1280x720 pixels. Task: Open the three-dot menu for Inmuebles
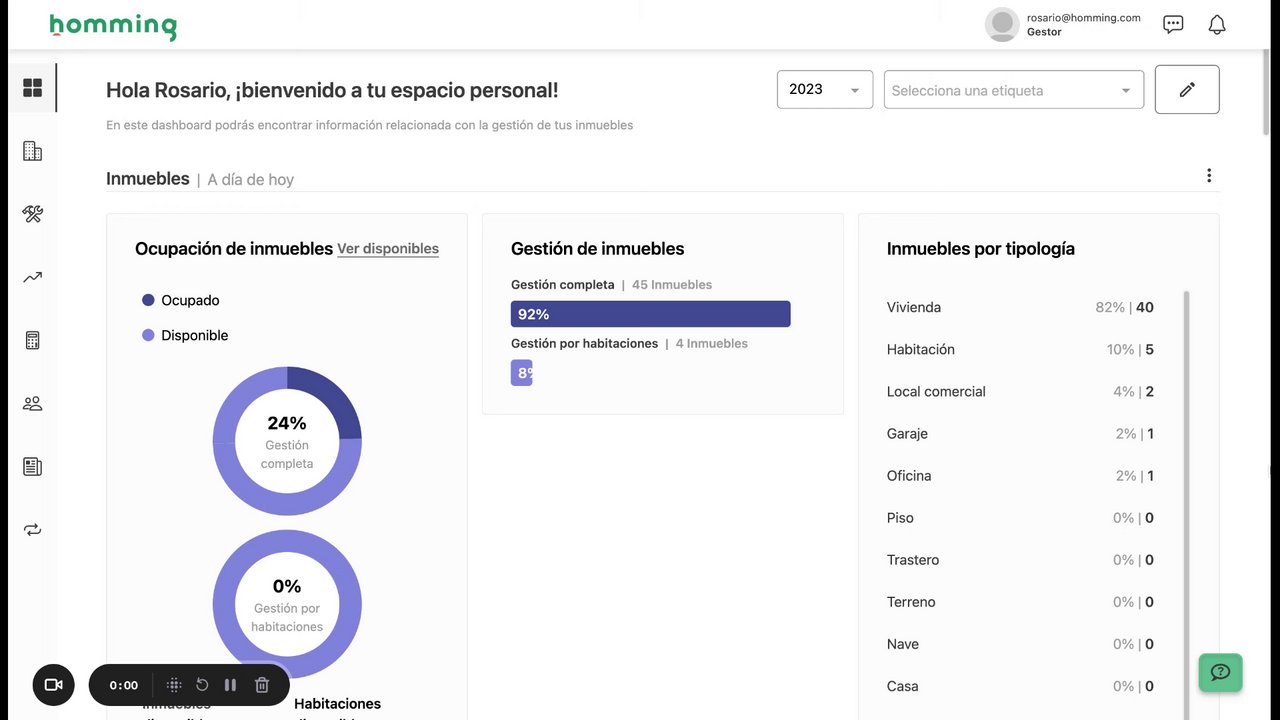point(1209,176)
